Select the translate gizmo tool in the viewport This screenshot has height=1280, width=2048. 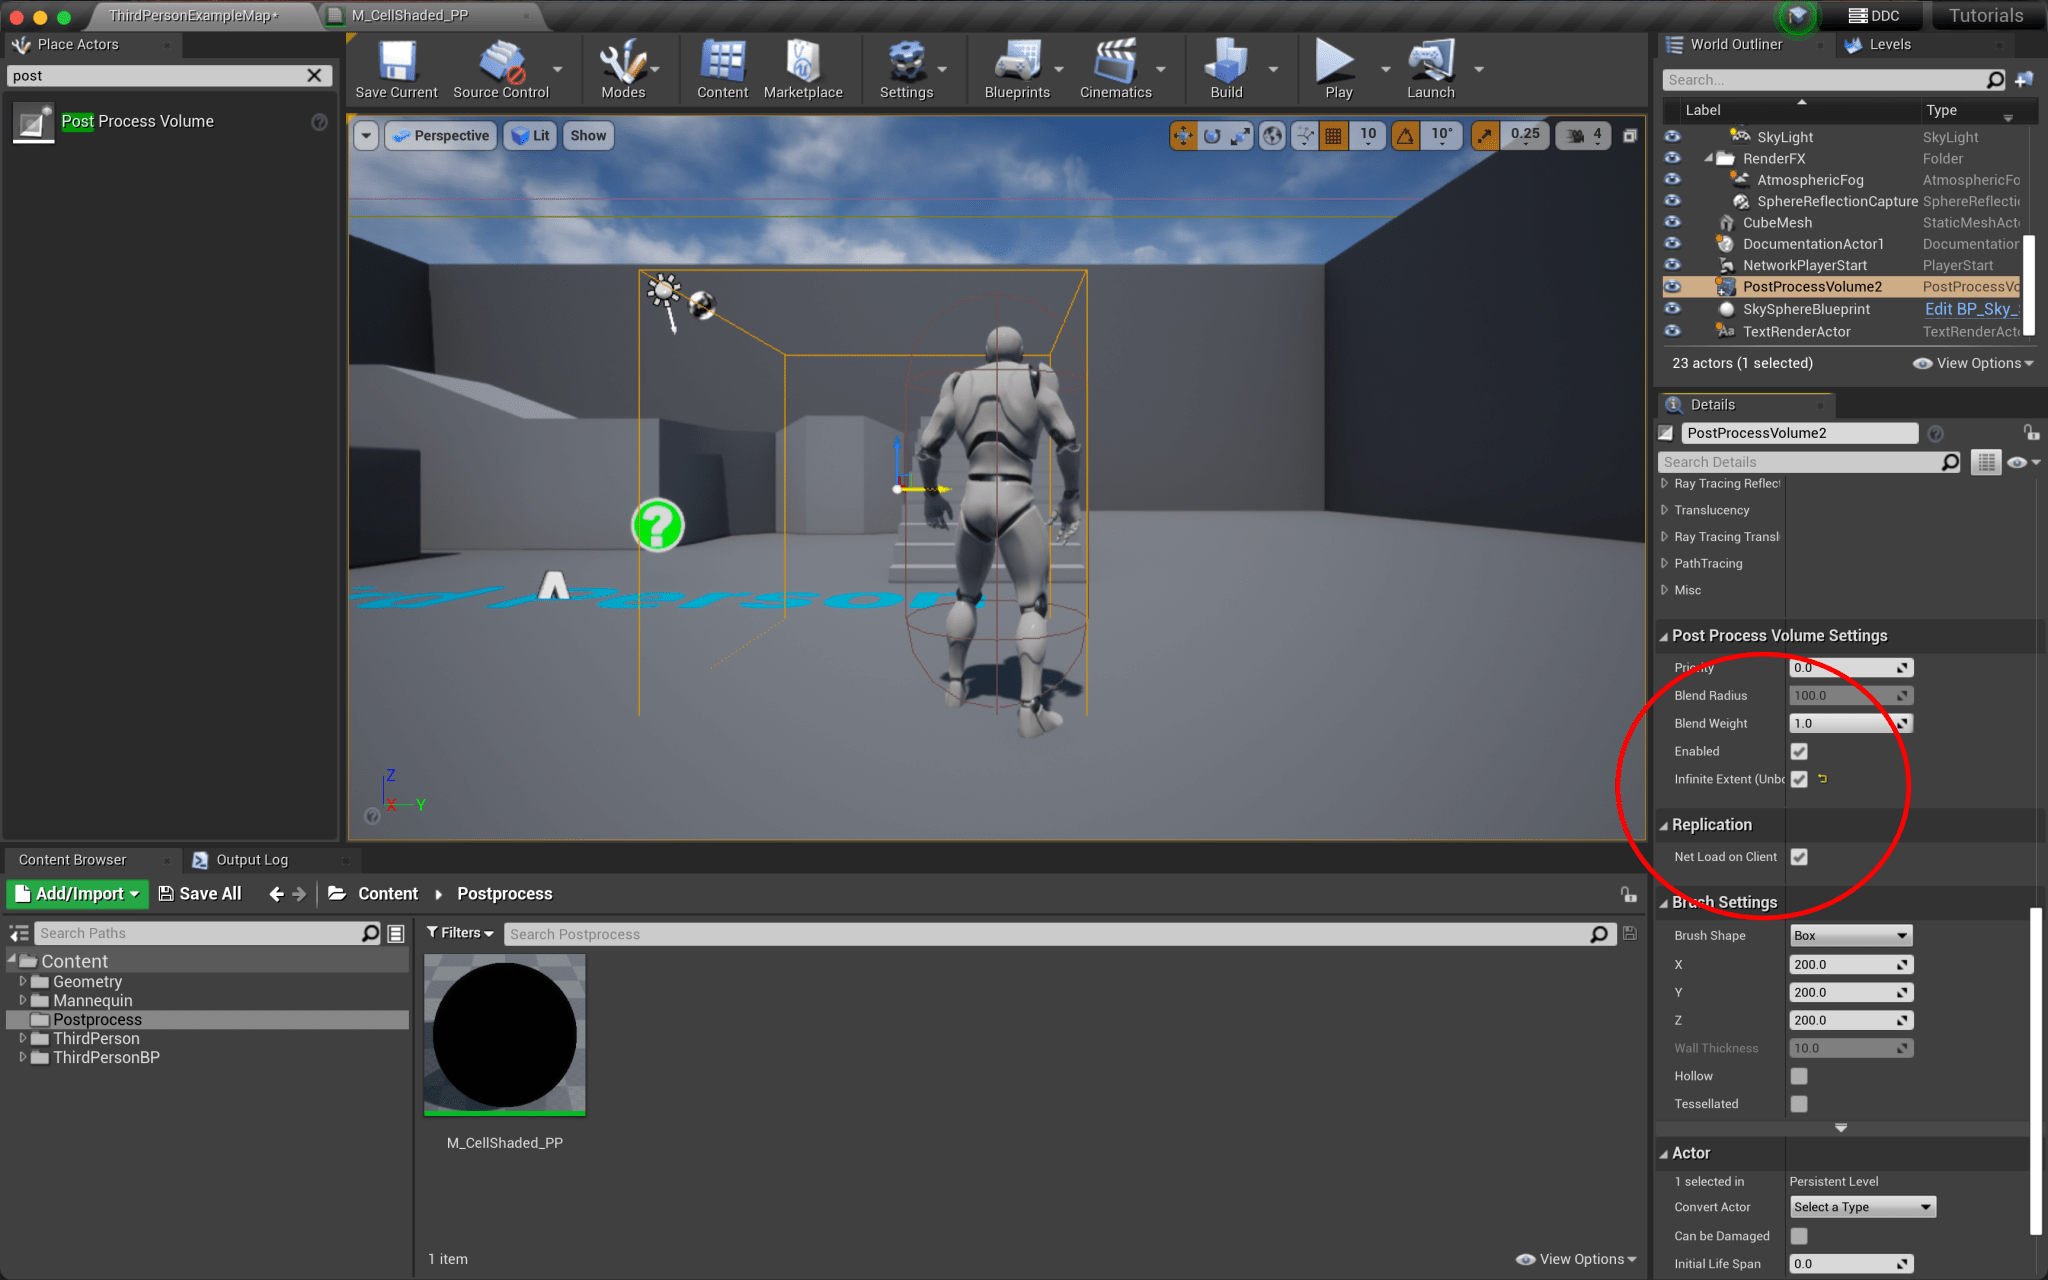(1183, 136)
